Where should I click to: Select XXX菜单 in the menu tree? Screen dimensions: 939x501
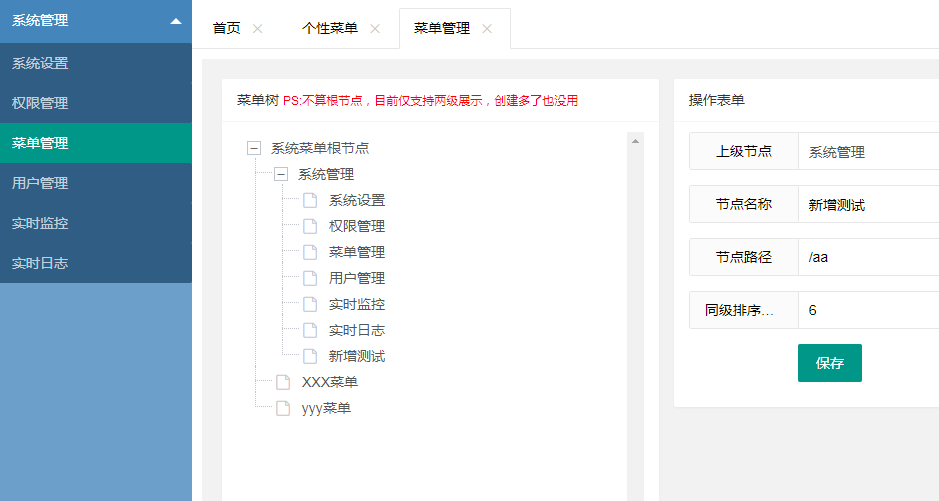(329, 382)
